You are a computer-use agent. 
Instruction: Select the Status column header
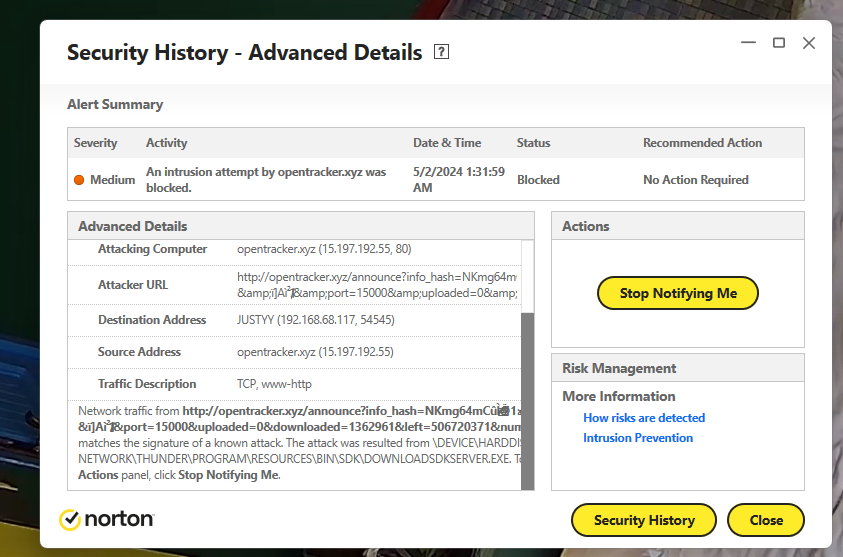pos(533,143)
